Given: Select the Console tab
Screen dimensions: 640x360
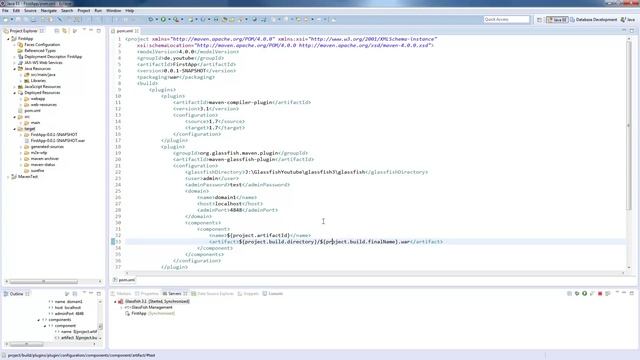Looking at the screenshot, I should tap(273, 294).
